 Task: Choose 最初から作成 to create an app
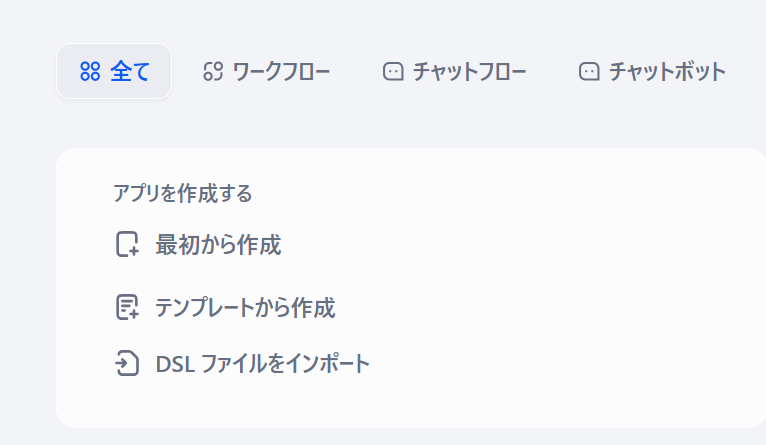click(218, 245)
